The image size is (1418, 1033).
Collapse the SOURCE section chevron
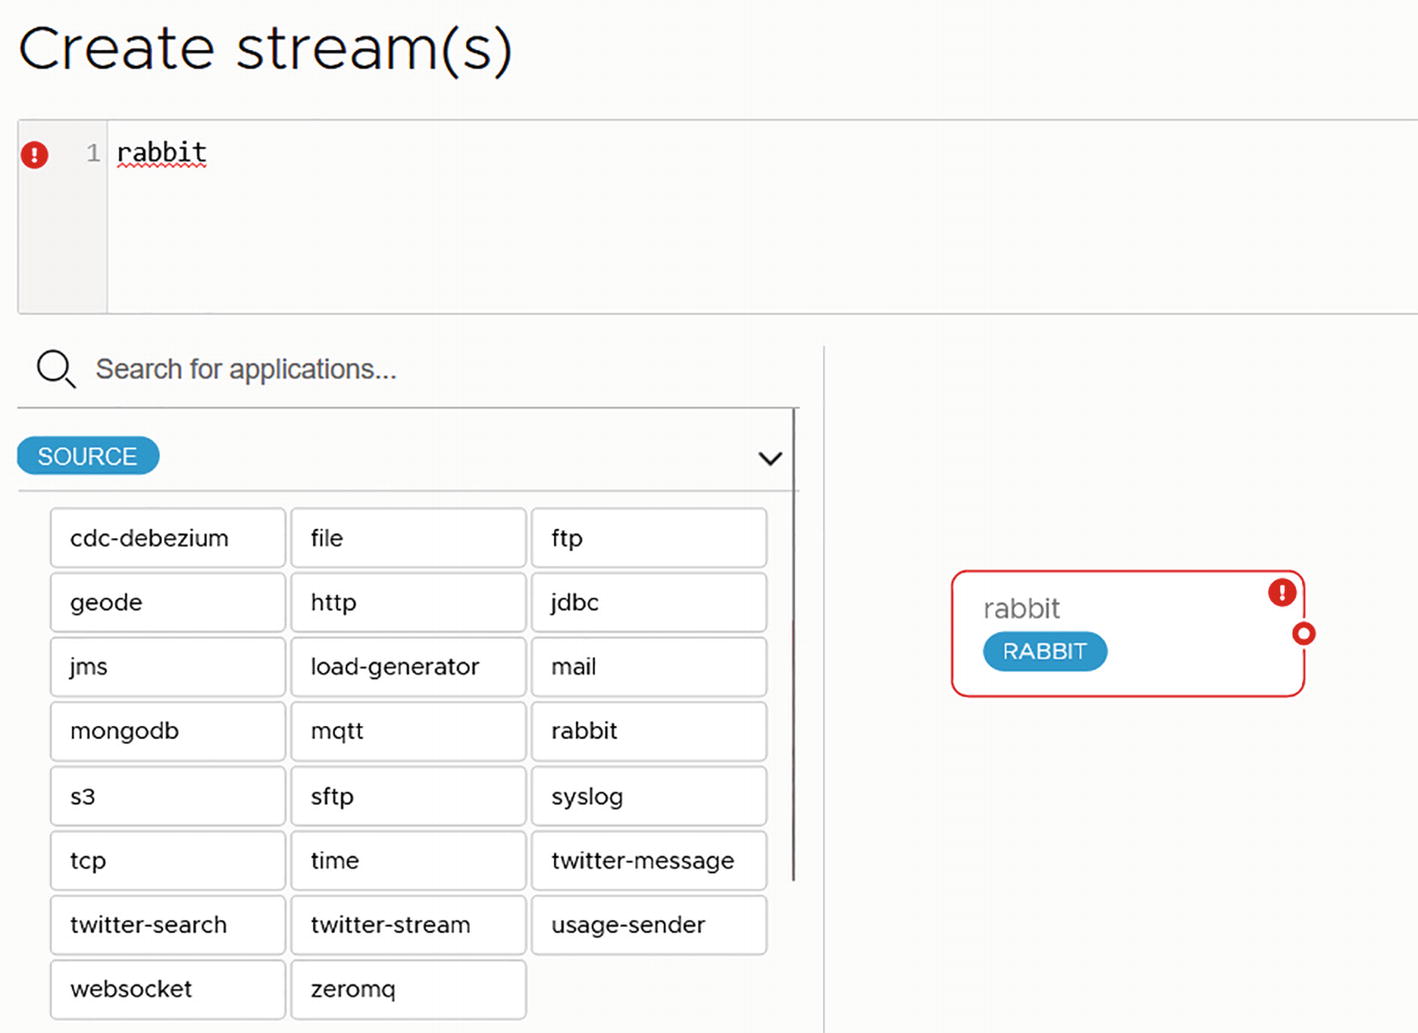769,459
